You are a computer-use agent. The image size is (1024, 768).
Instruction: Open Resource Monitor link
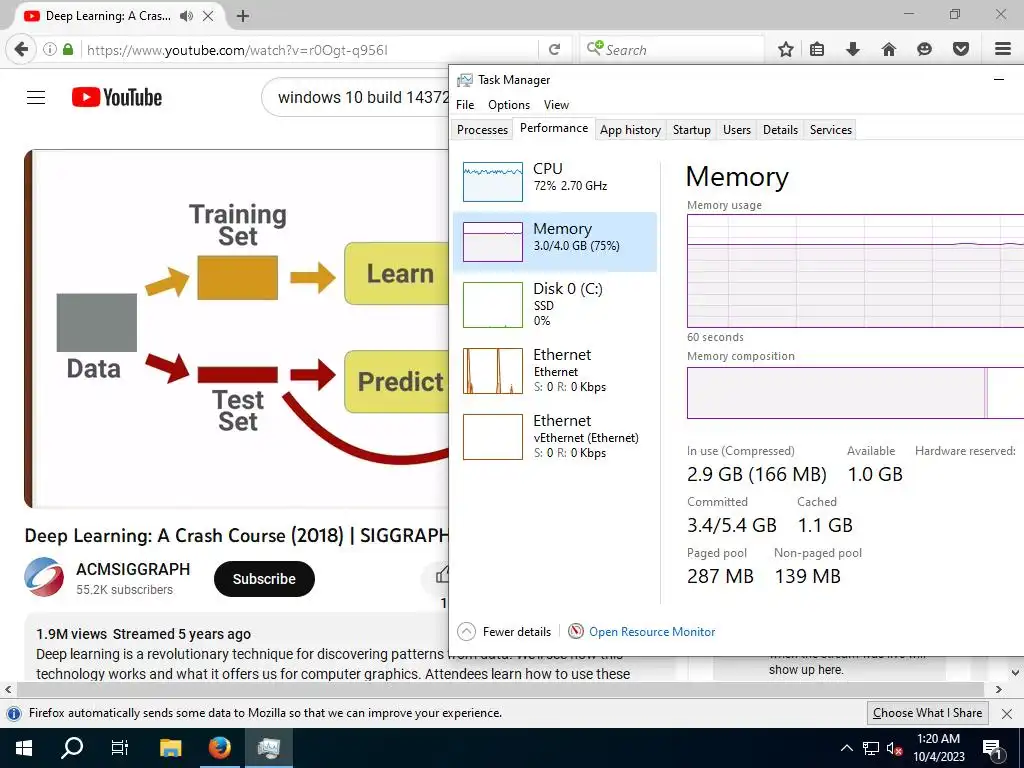(x=641, y=632)
